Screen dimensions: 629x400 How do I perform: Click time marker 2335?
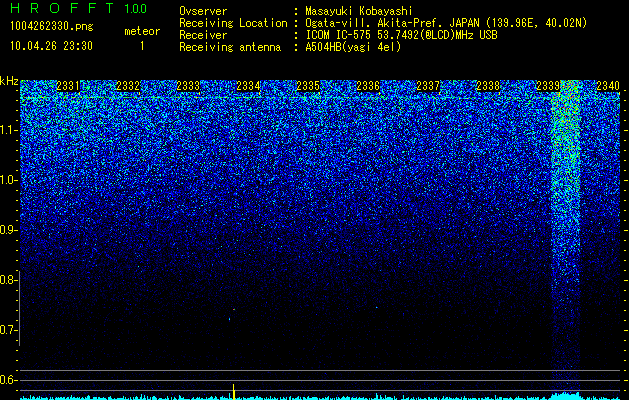click(308, 86)
